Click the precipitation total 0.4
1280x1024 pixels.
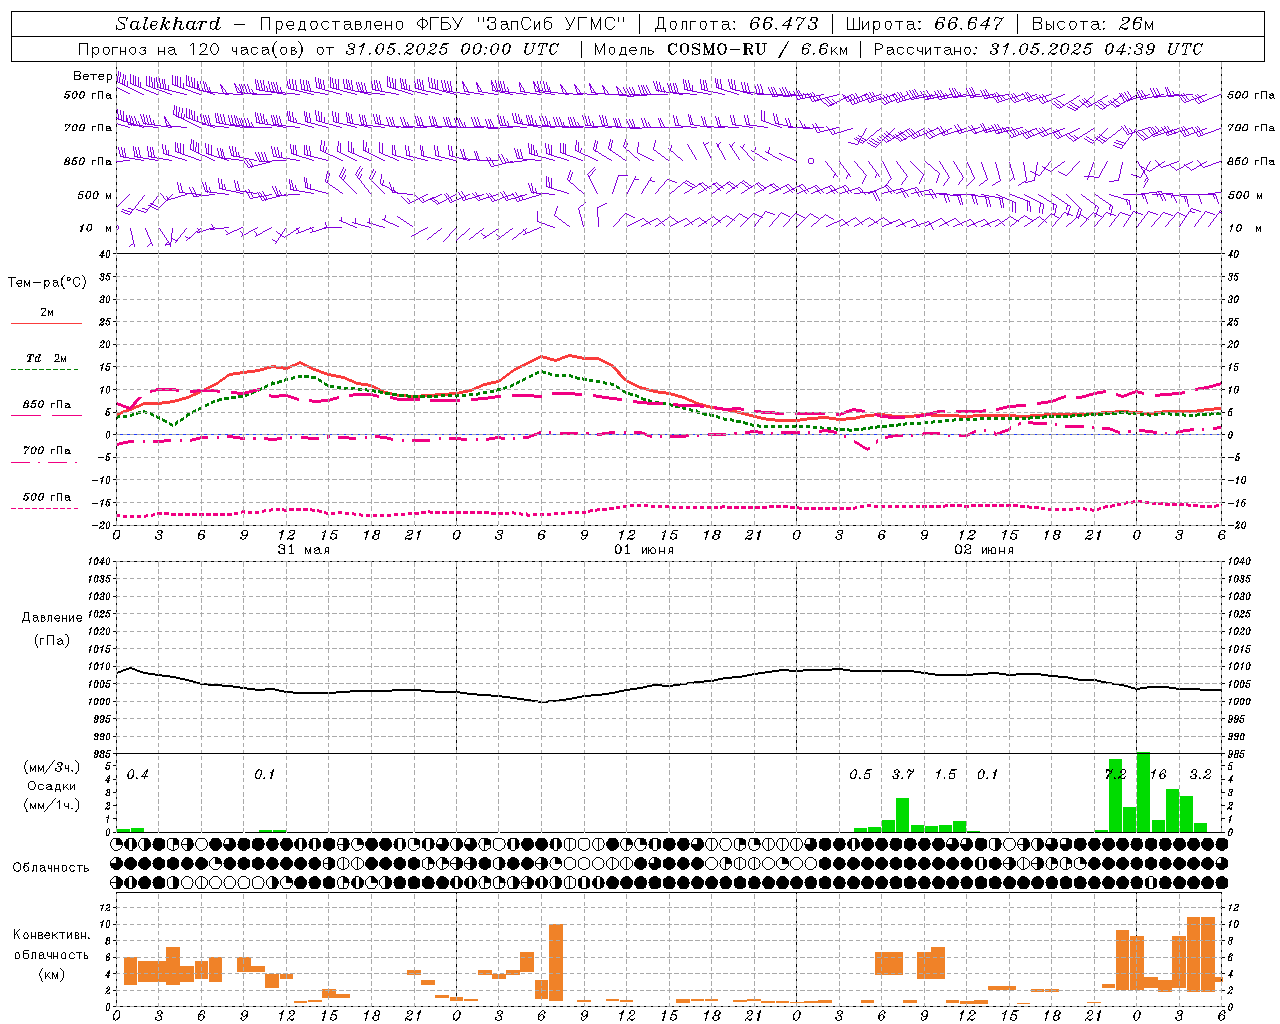(x=138, y=775)
